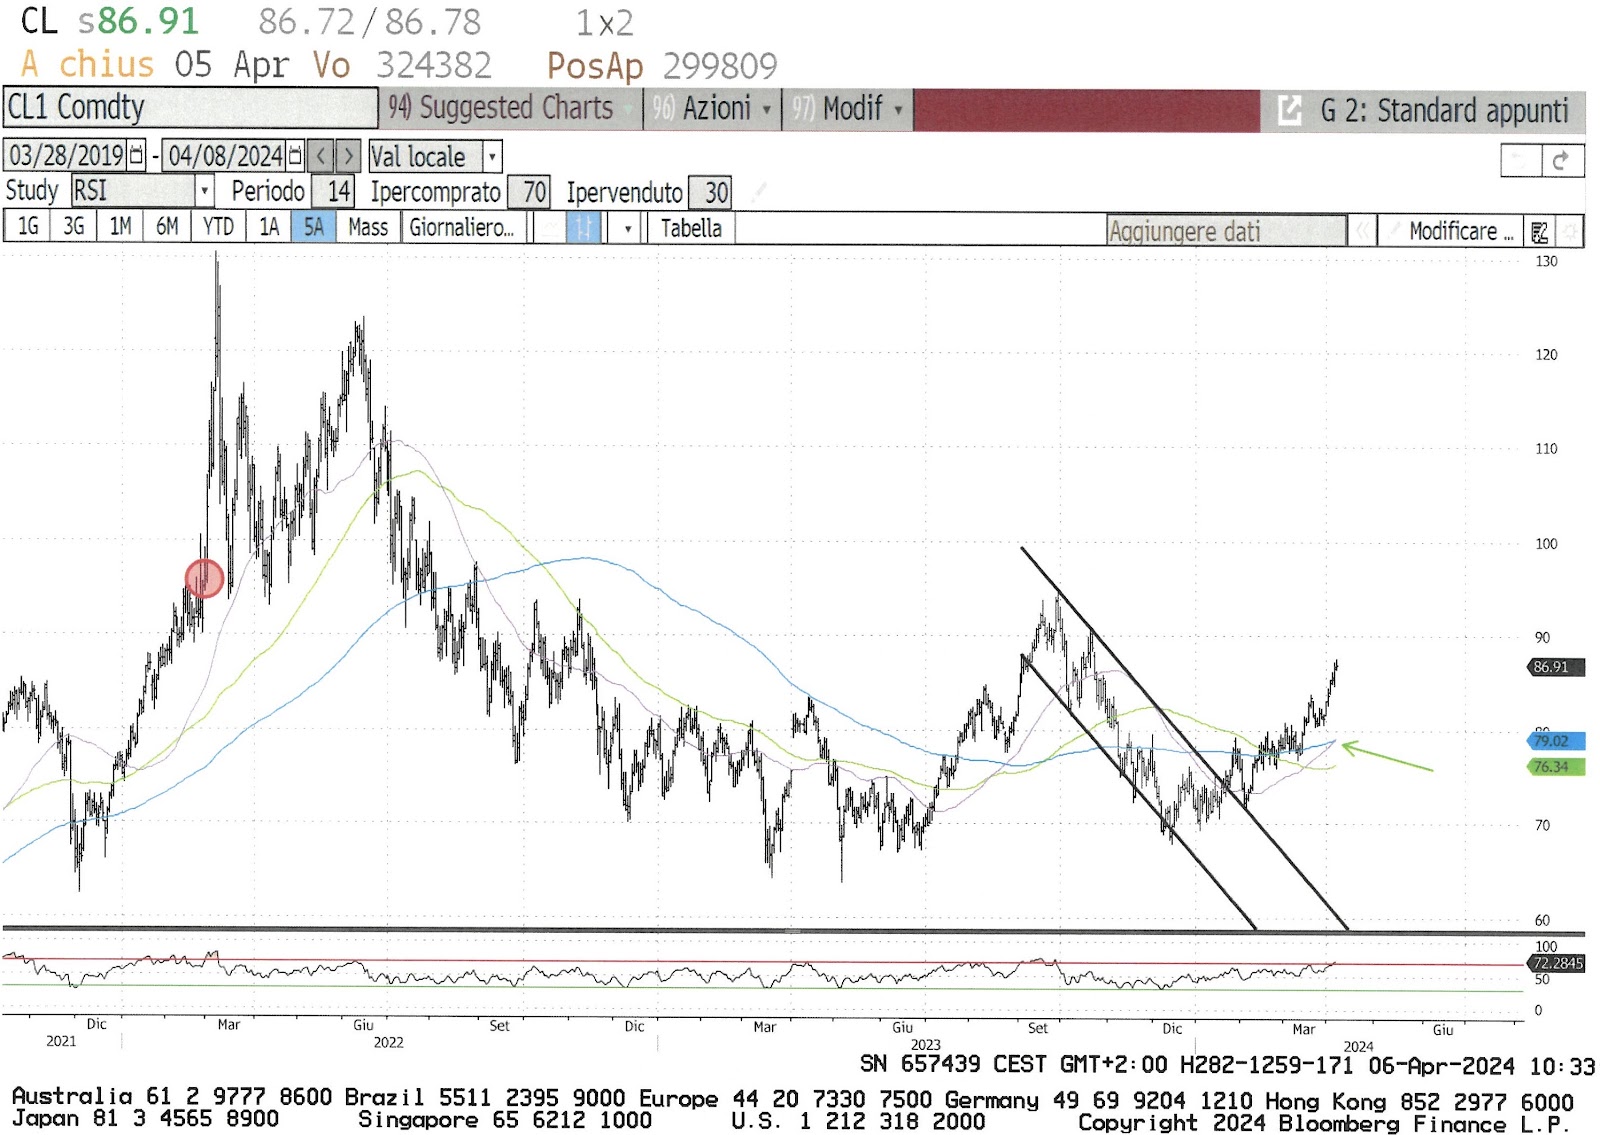The height and width of the screenshot is (1135, 1600).
Task: Edit the start date 03/28/2019 field
Action: click(66, 156)
